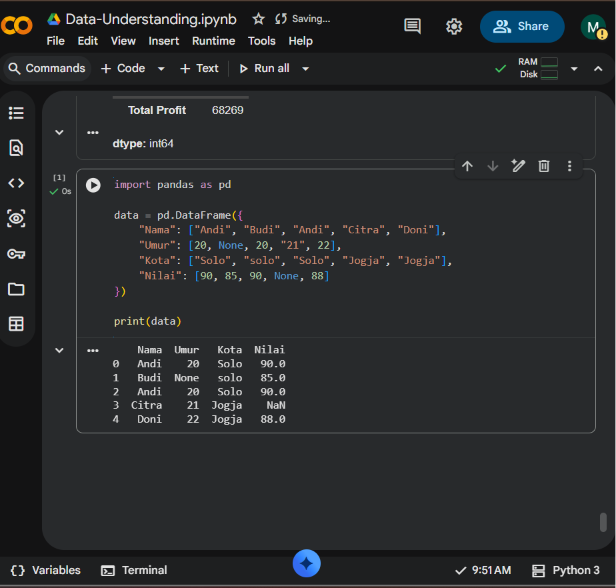
Task: Open the Terminal panel
Action: 134,570
